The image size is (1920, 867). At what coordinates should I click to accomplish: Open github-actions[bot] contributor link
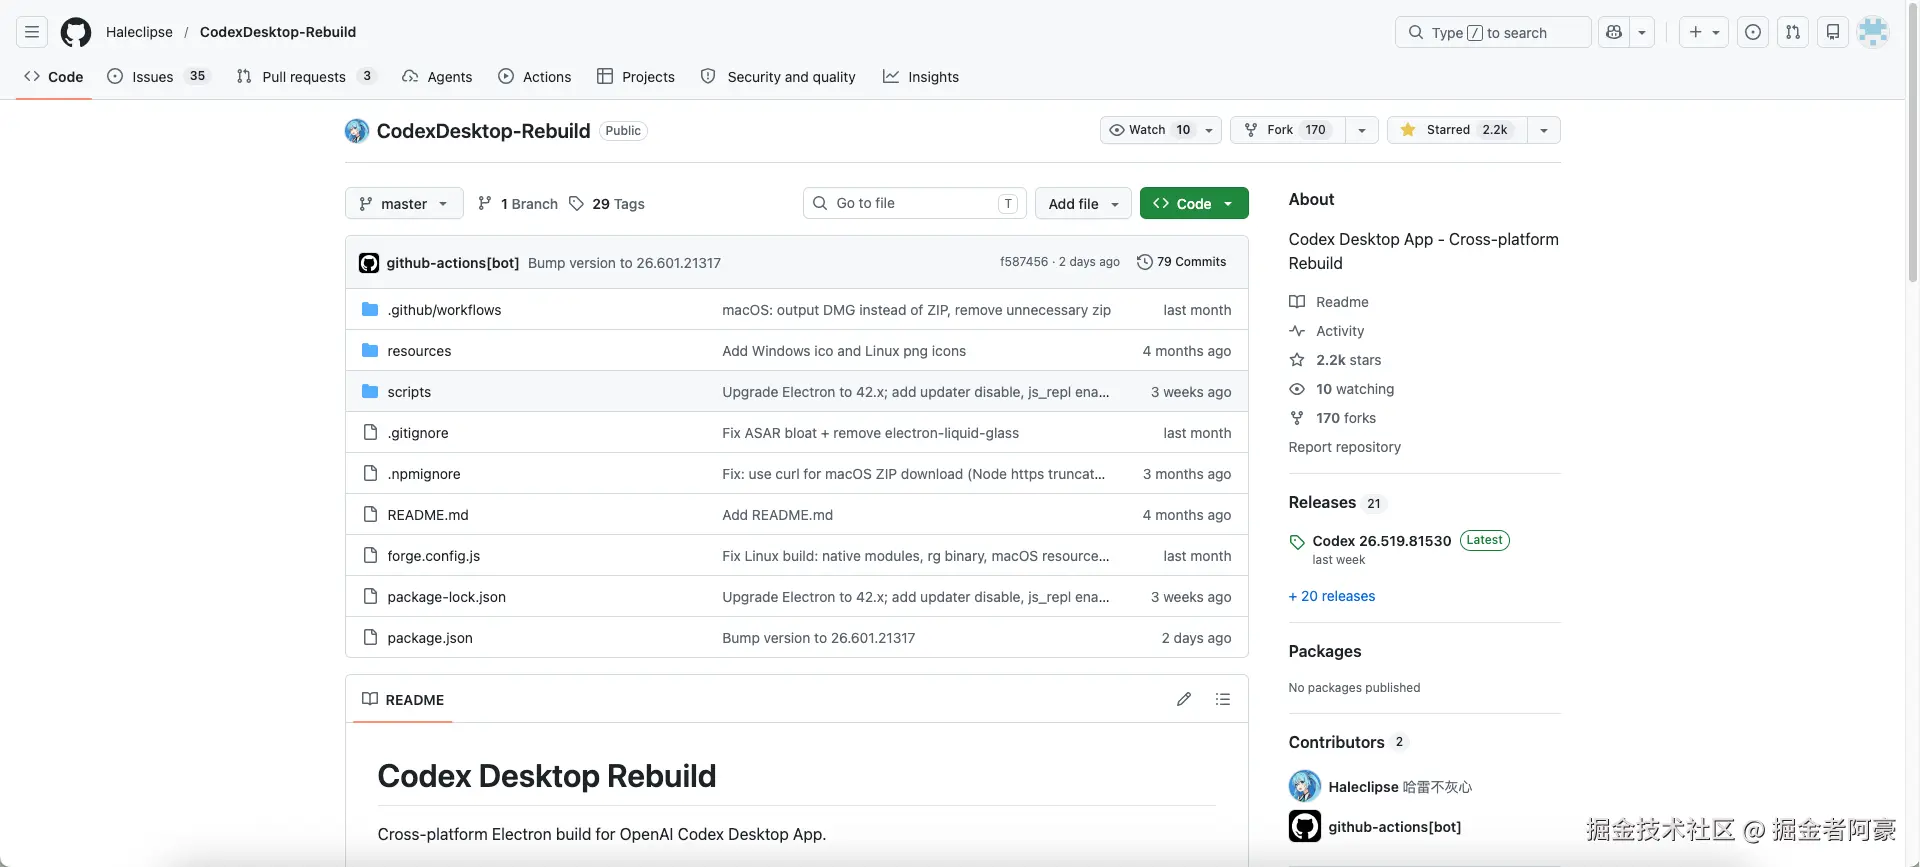click(x=1395, y=827)
